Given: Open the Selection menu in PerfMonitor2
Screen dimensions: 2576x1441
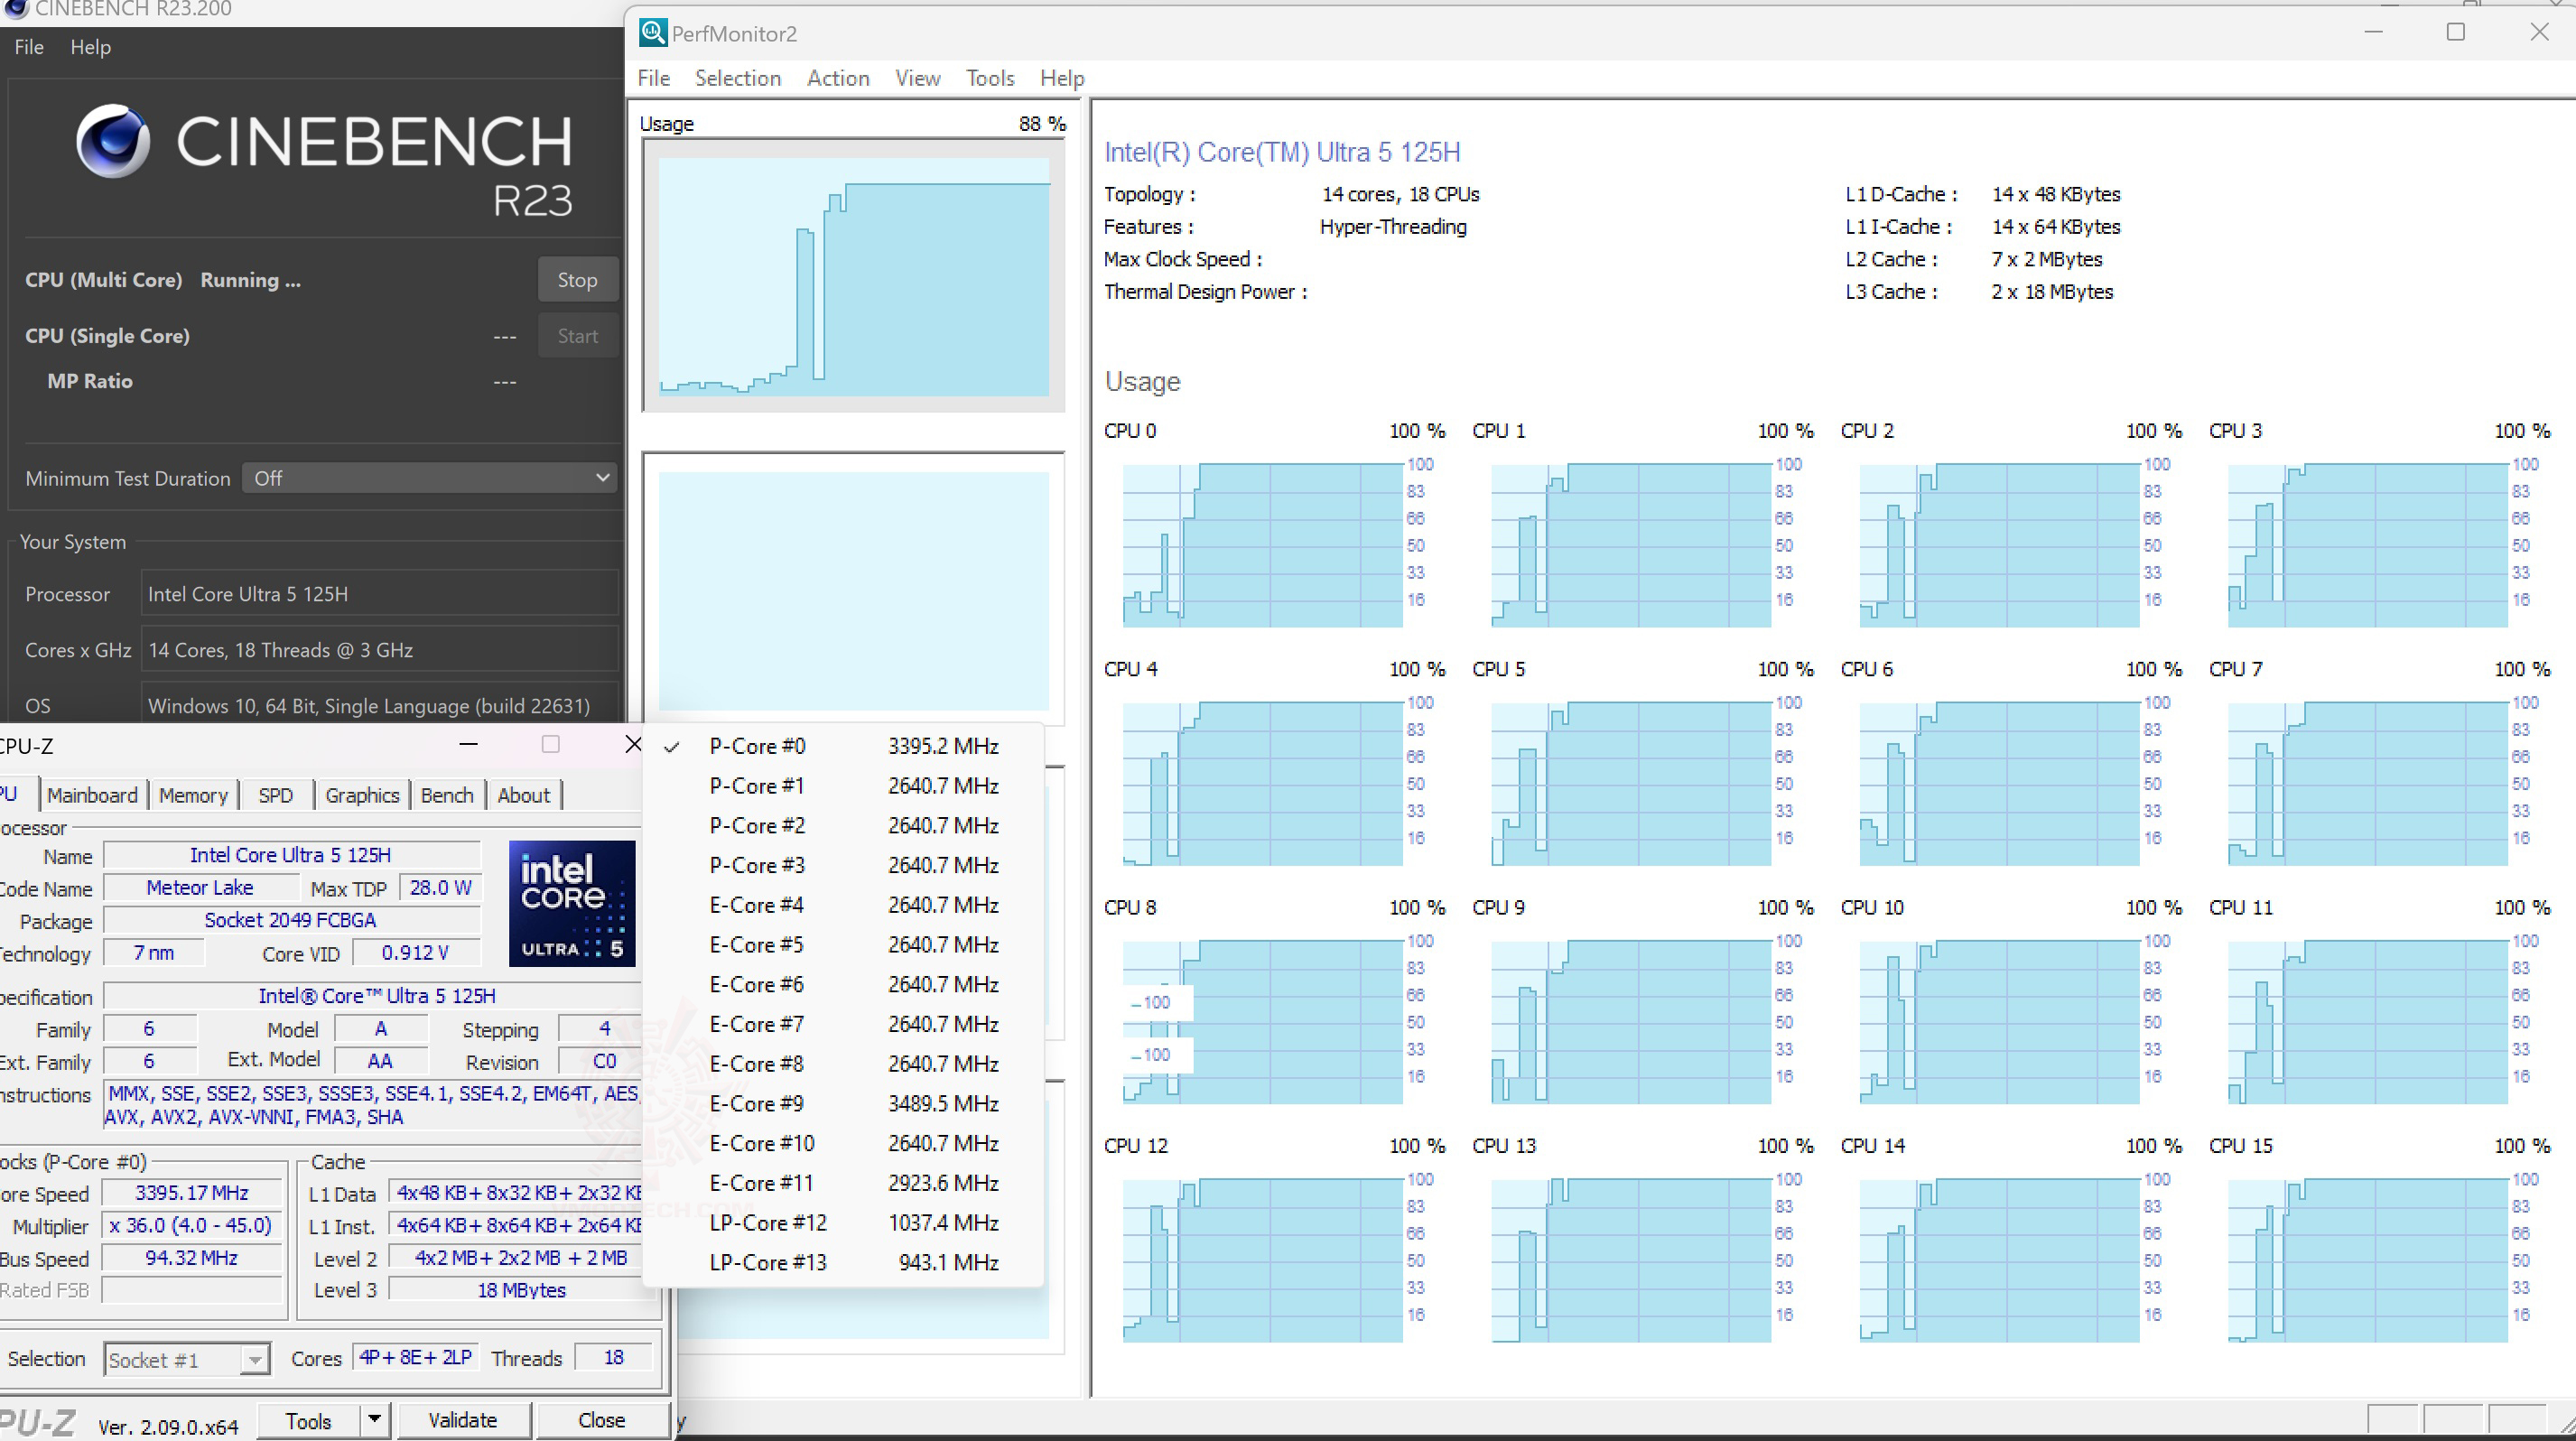Looking at the screenshot, I should pos(737,78).
